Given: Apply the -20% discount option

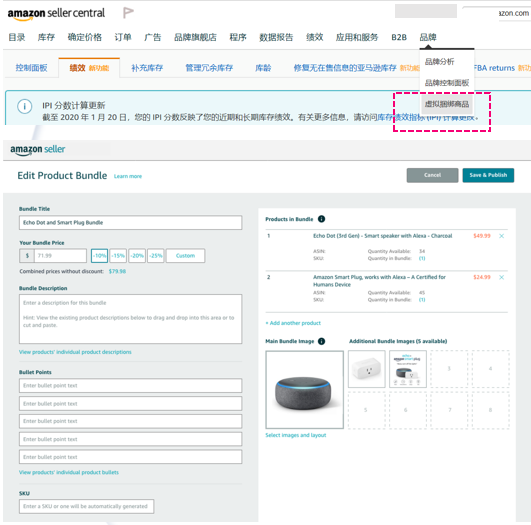Looking at the screenshot, I should click(137, 255).
